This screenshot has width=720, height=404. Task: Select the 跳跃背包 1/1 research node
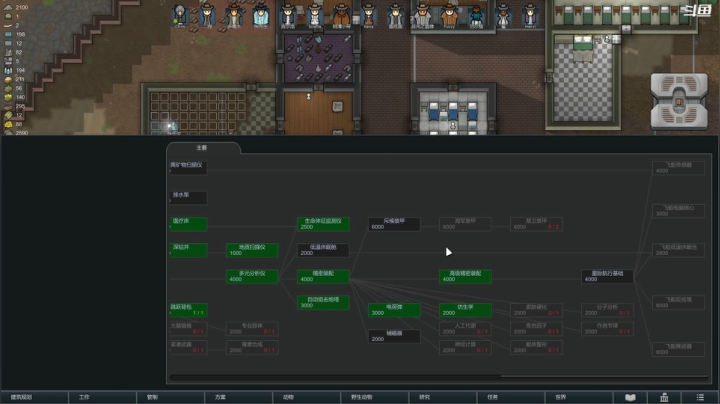188,310
